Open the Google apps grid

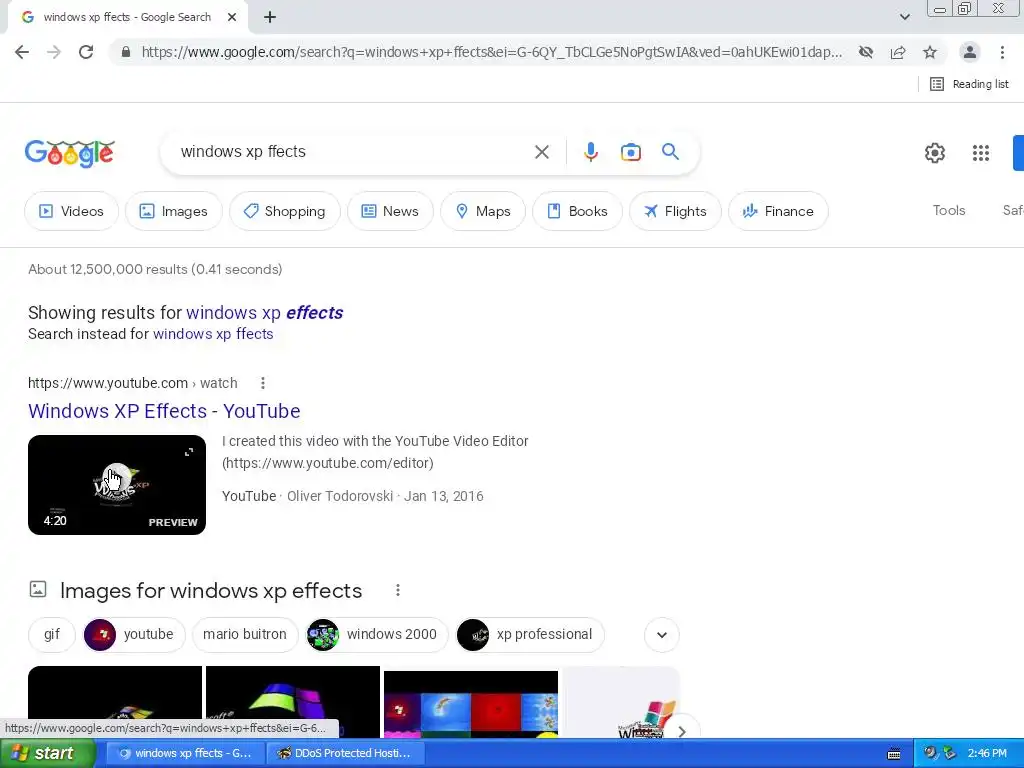[980, 153]
